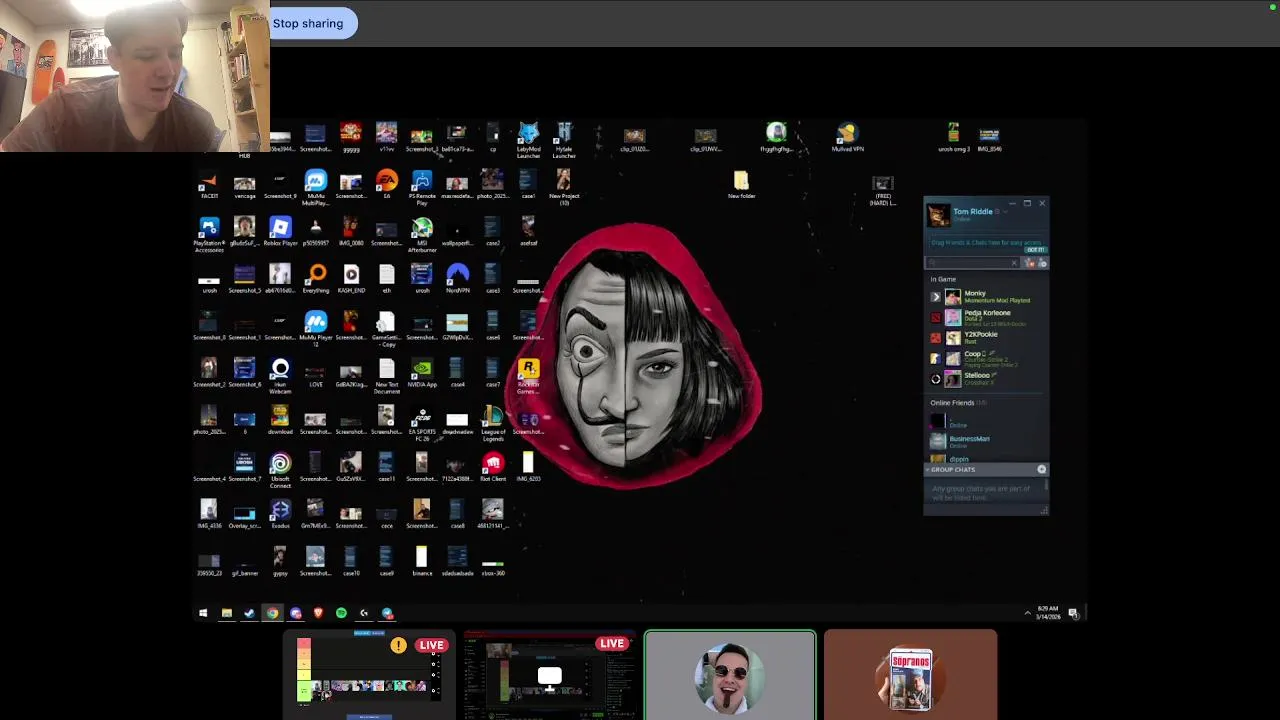
Task: Click the Stop sharing button
Action: (308, 23)
